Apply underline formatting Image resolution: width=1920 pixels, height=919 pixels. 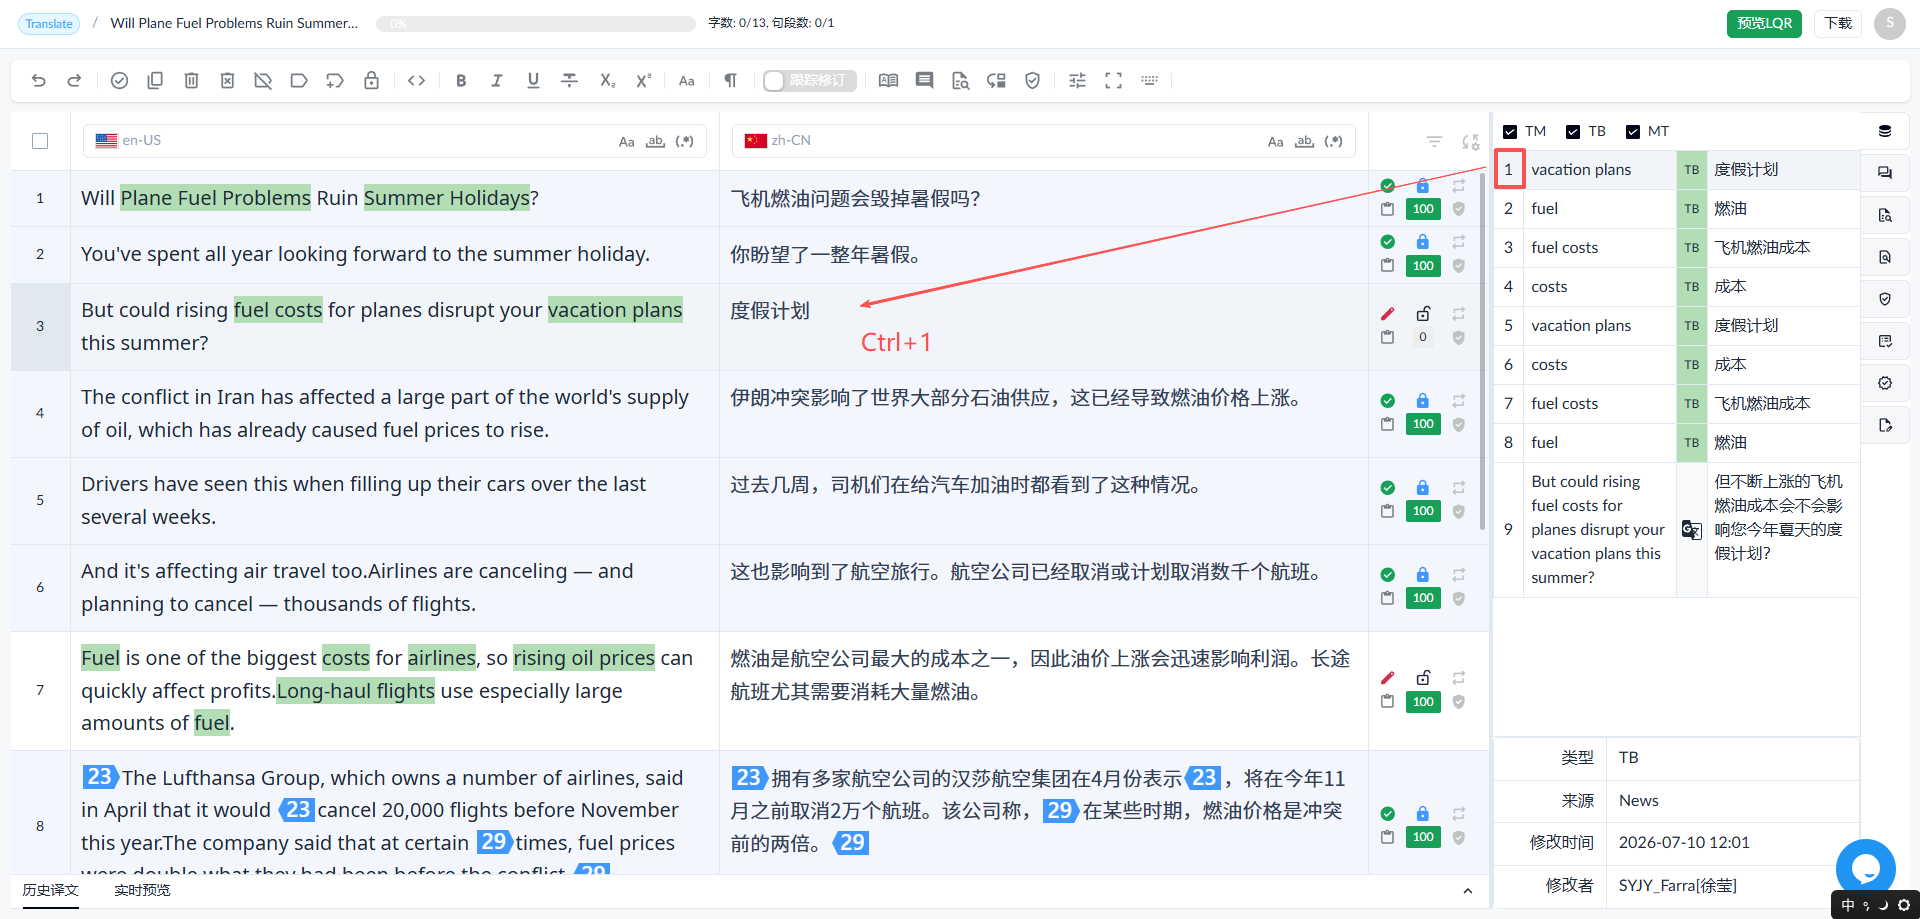pyautogui.click(x=533, y=81)
